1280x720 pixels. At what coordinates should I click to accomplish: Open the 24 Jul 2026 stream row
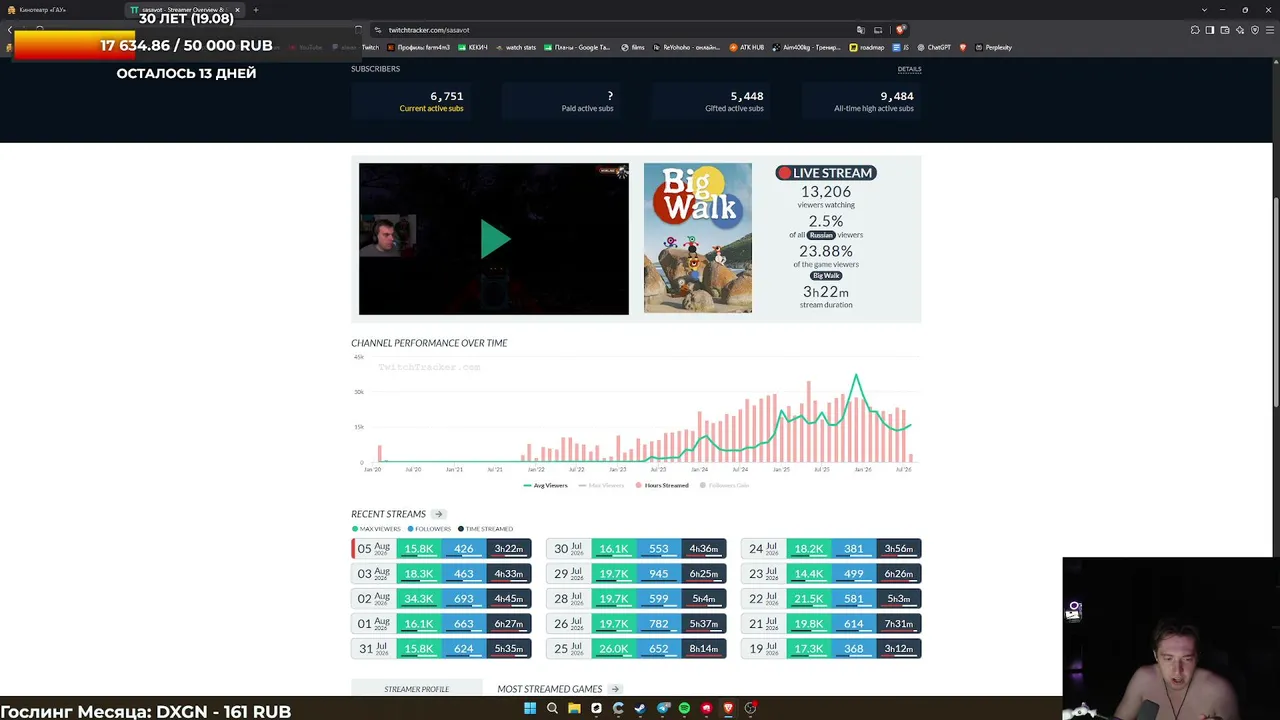tap(831, 548)
